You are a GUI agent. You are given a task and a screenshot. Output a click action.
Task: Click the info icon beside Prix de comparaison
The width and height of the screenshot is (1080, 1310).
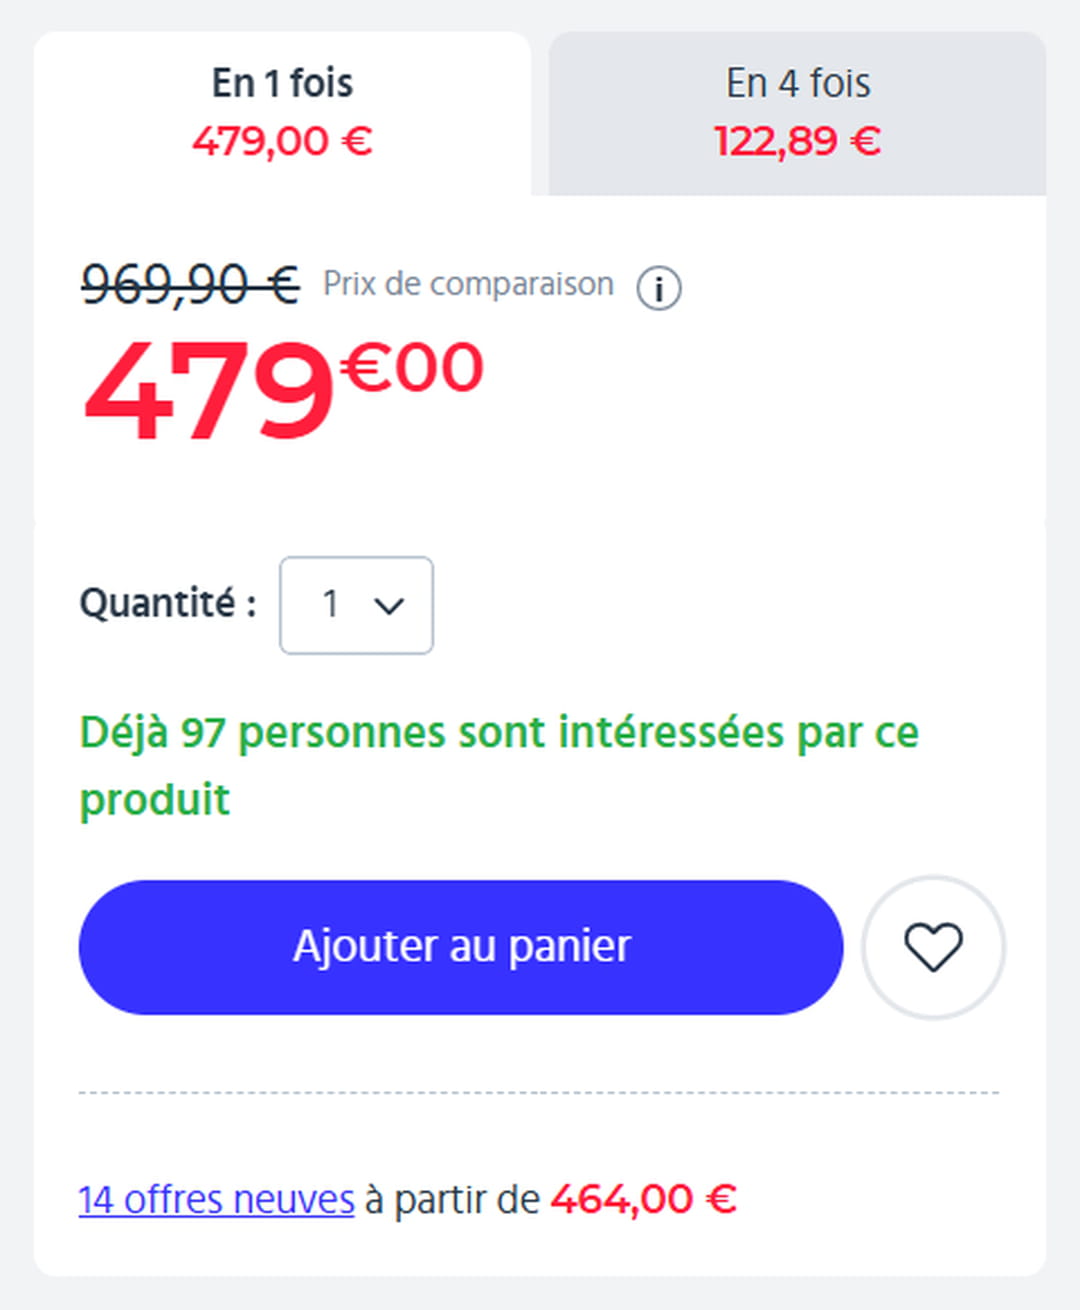(659, 289)
